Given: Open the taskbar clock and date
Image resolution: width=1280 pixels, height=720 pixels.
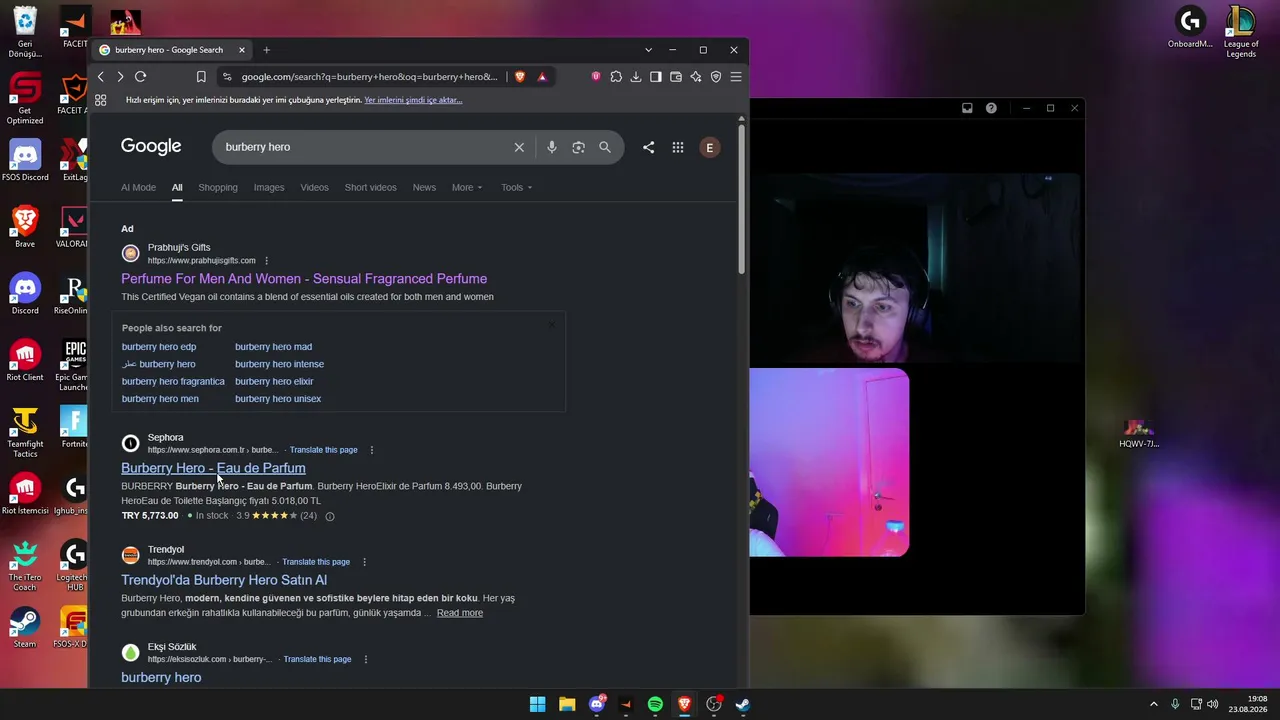Looking at the screenshot, I should point(1249,704).
